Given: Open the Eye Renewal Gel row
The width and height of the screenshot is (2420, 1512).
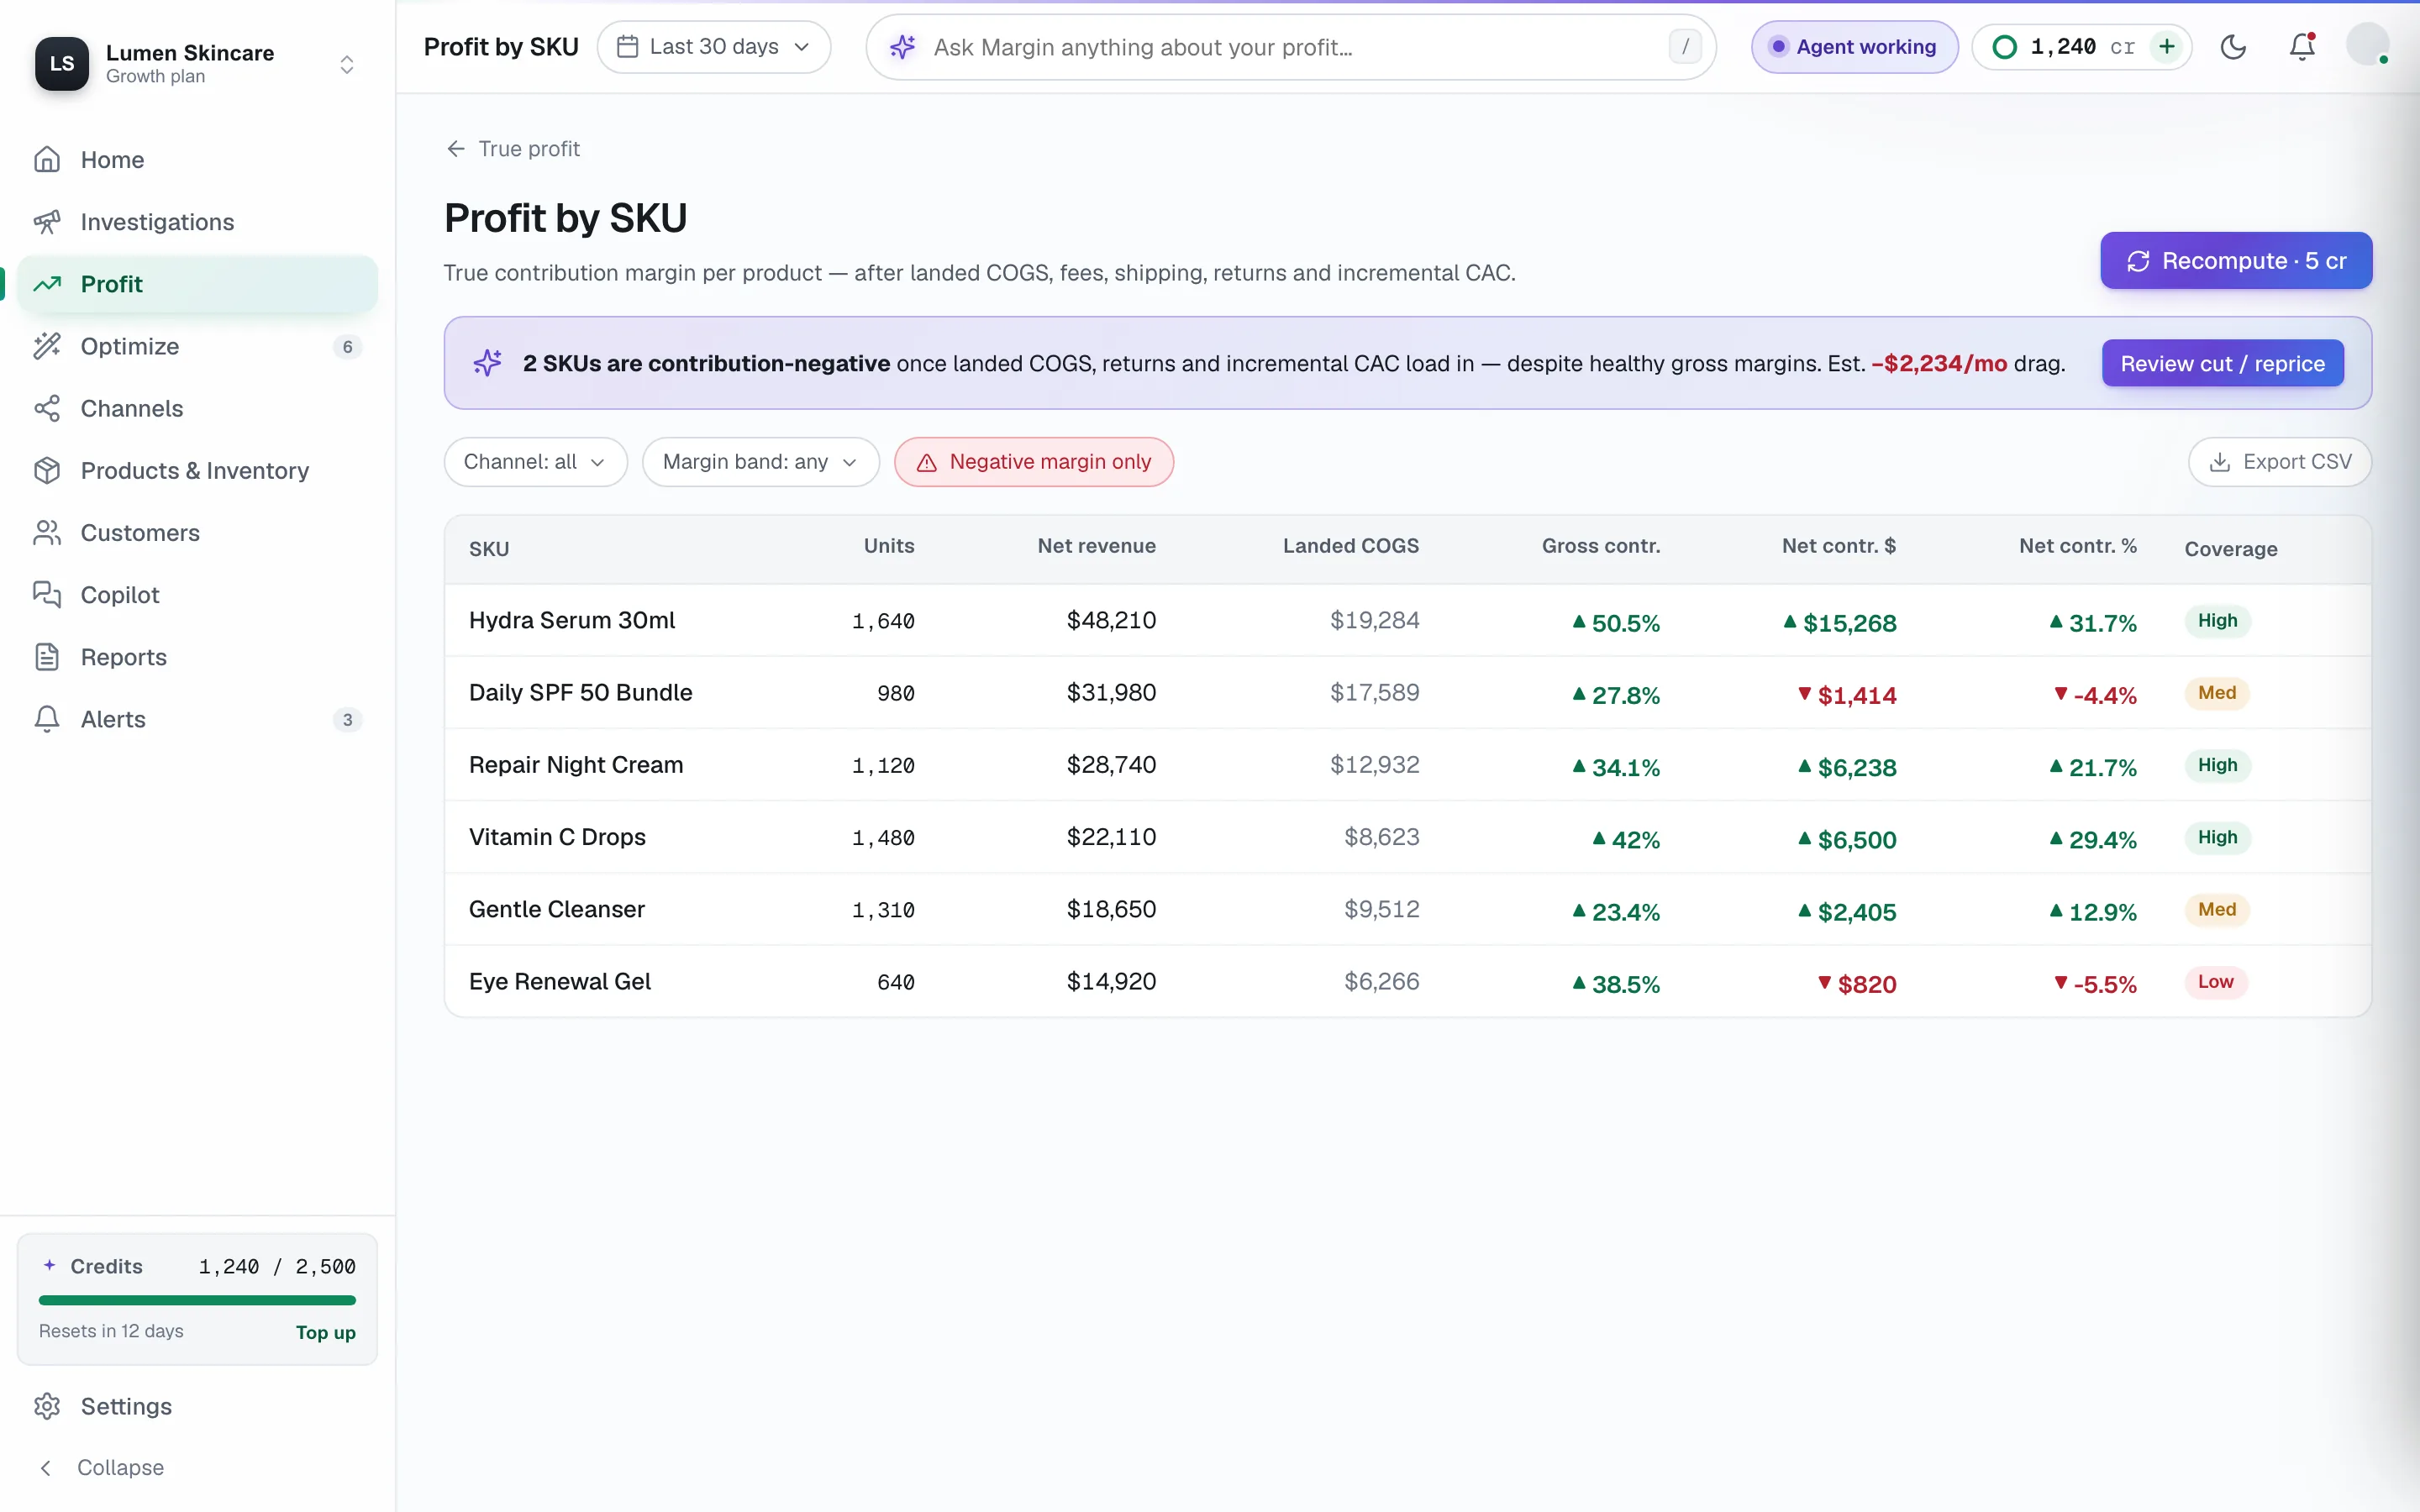Looking at the screenshot, I should click(1407, 982).
